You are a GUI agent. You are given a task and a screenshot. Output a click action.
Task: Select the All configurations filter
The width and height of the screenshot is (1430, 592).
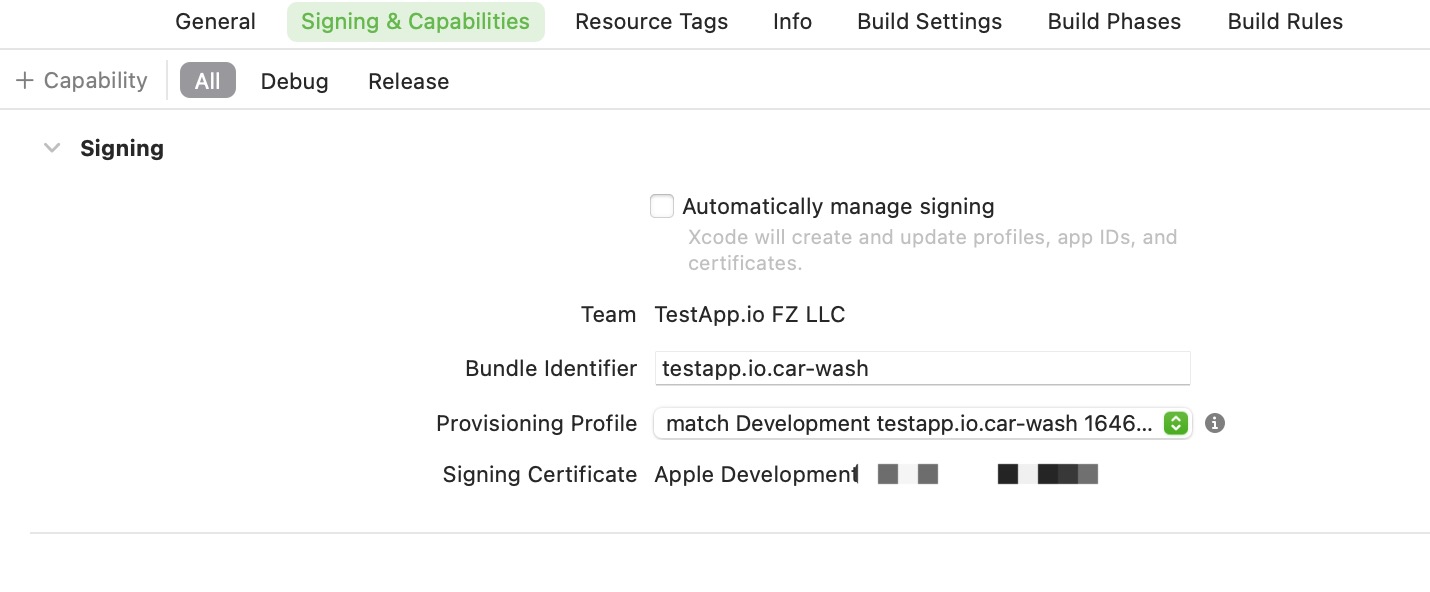tap(207, 80)
